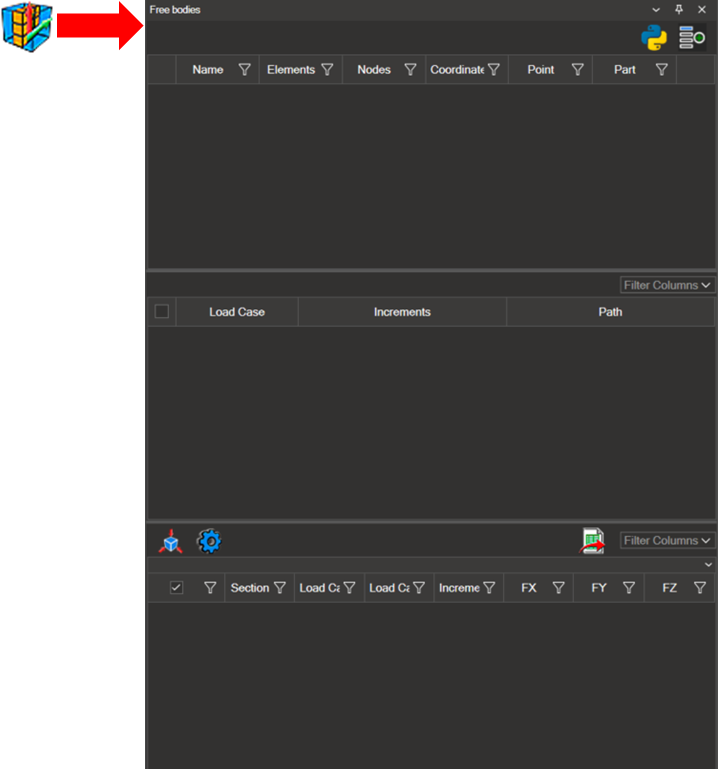This screenshot has width=718, height=769.
Task: Click the small chevron above FZ column
Action: click(x=708, y=565)
